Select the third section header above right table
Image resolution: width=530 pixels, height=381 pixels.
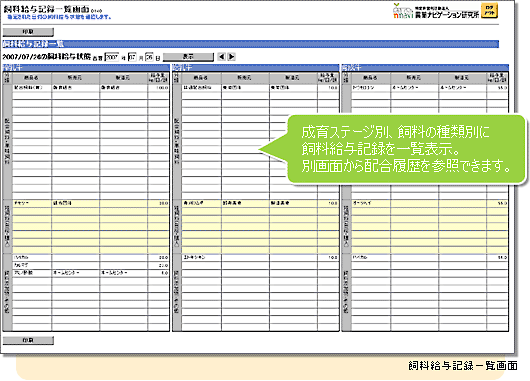pyautogui.click(x=425, y=68)
